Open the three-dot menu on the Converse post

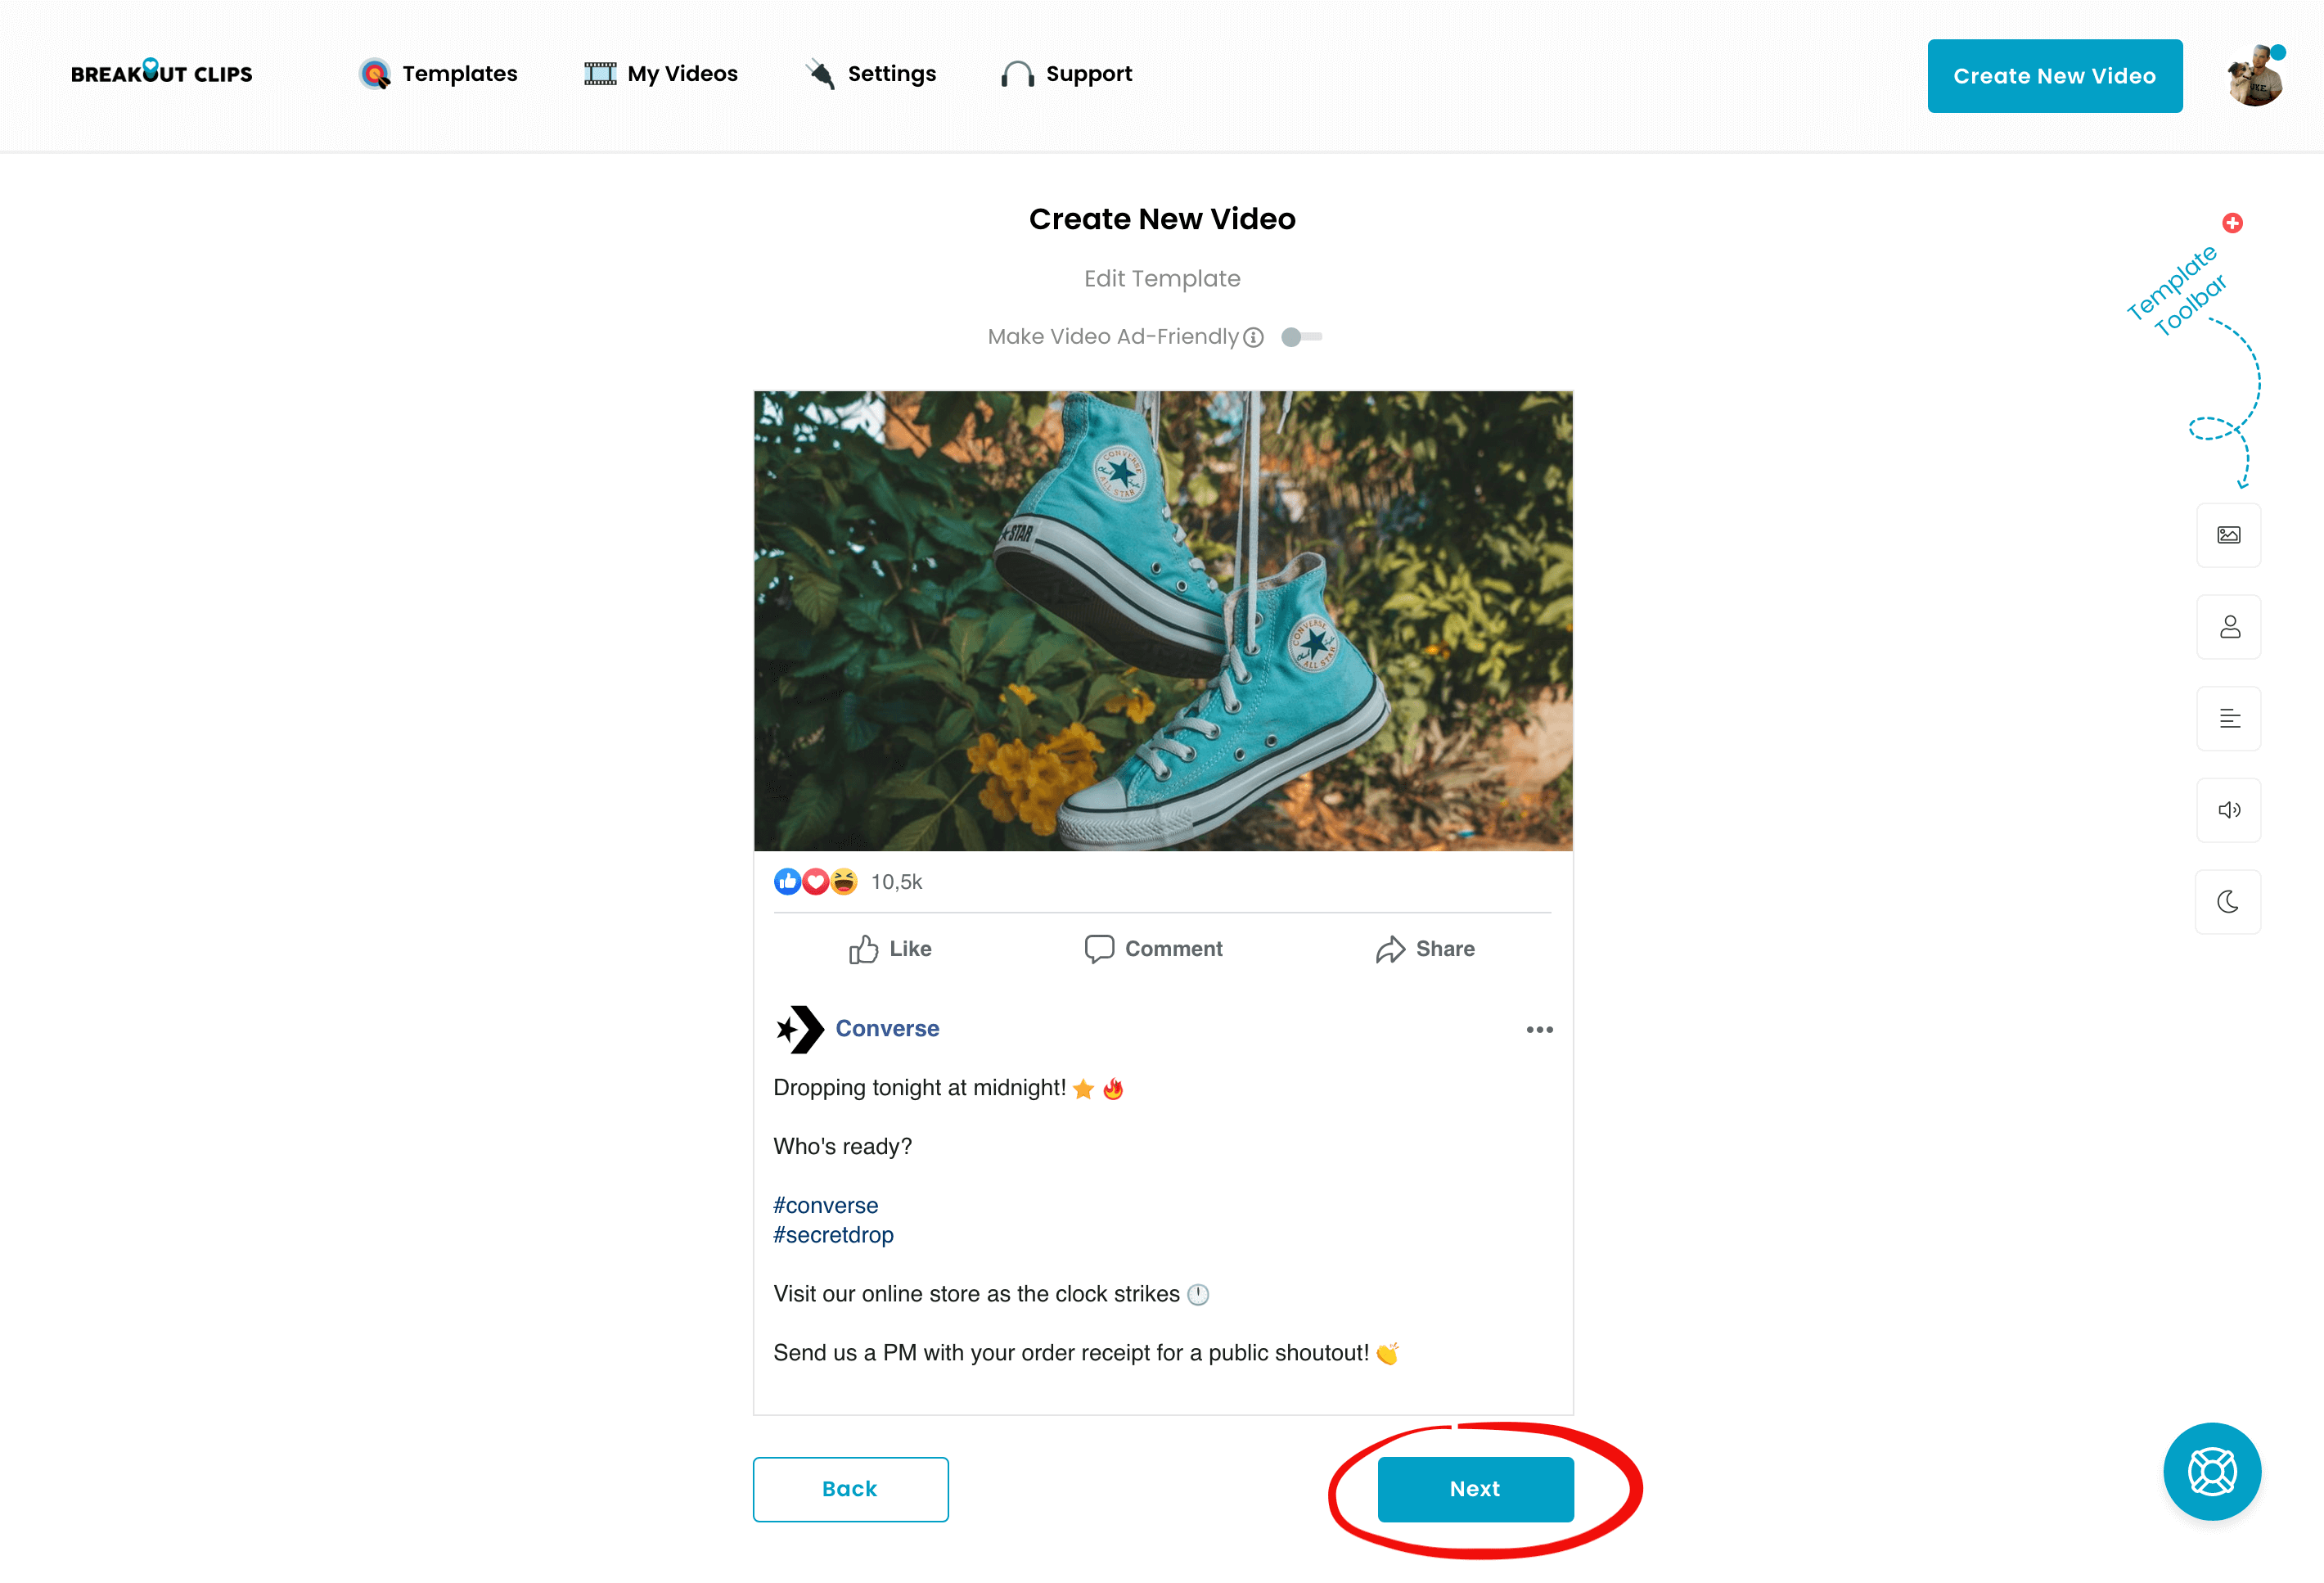click(x=1539, y=1029)
